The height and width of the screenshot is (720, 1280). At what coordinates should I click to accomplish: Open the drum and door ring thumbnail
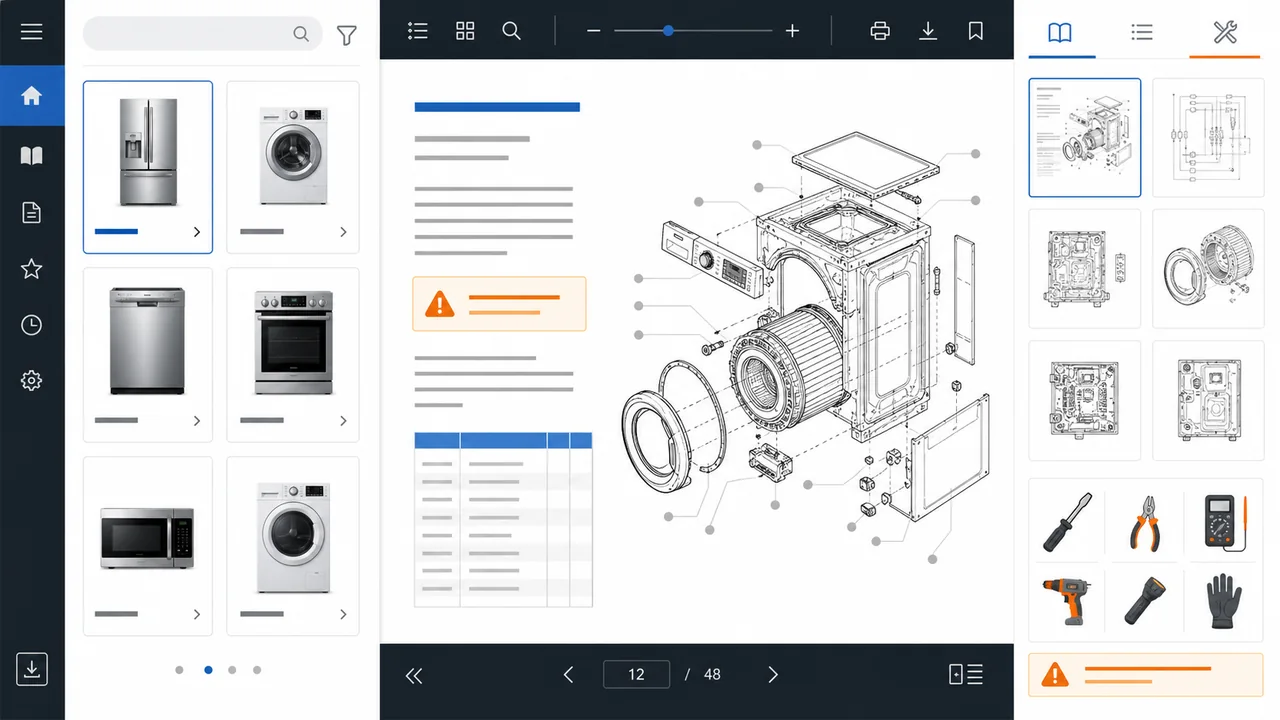(1208, 268)
